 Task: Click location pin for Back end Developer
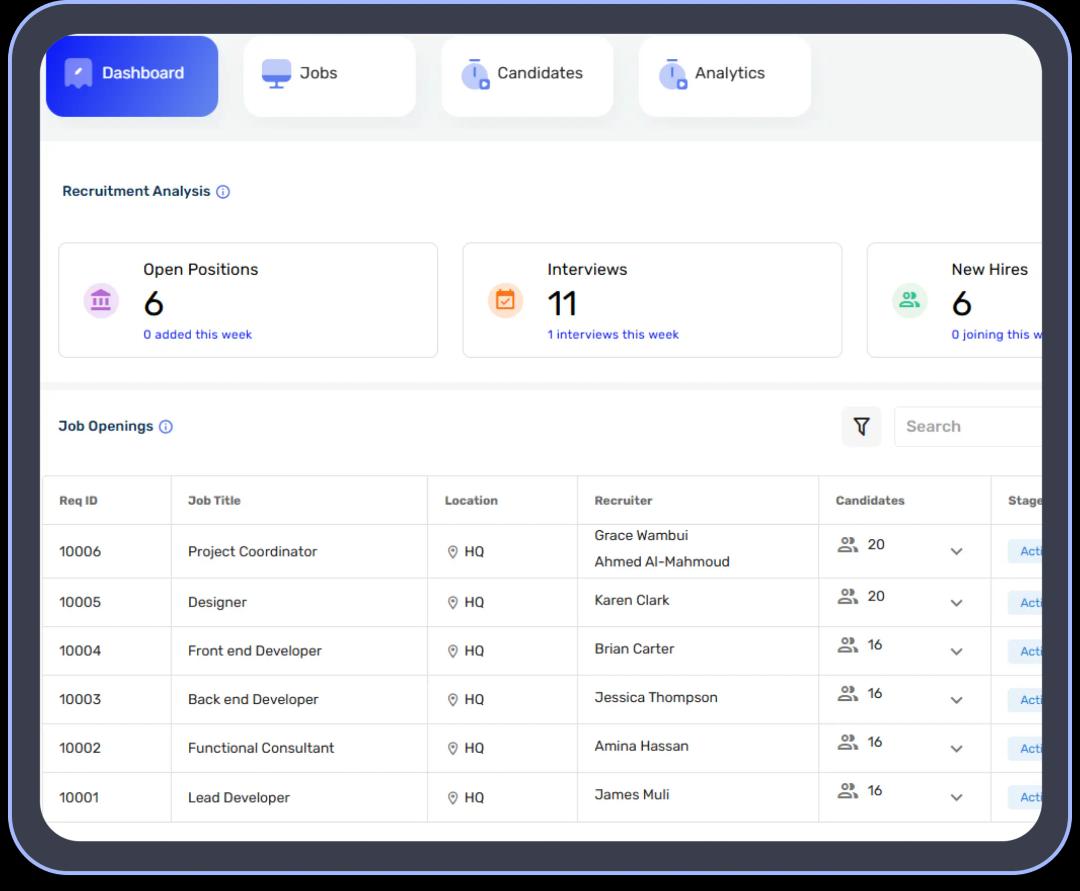click(453, 700)
